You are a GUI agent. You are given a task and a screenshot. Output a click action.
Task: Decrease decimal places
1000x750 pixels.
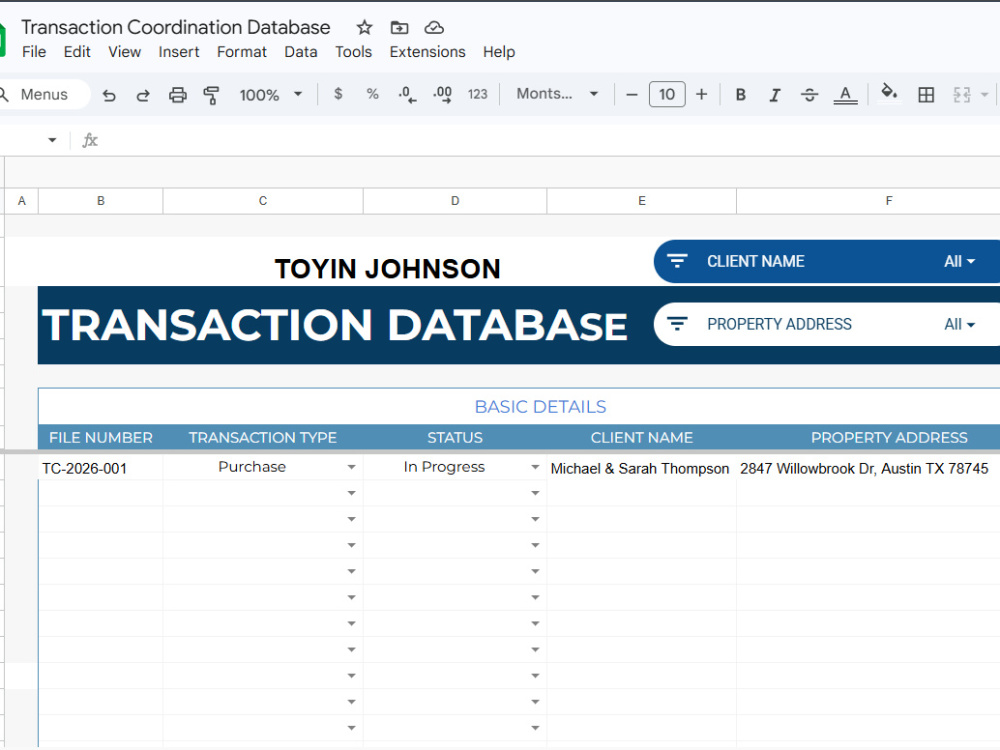point(407,94)
